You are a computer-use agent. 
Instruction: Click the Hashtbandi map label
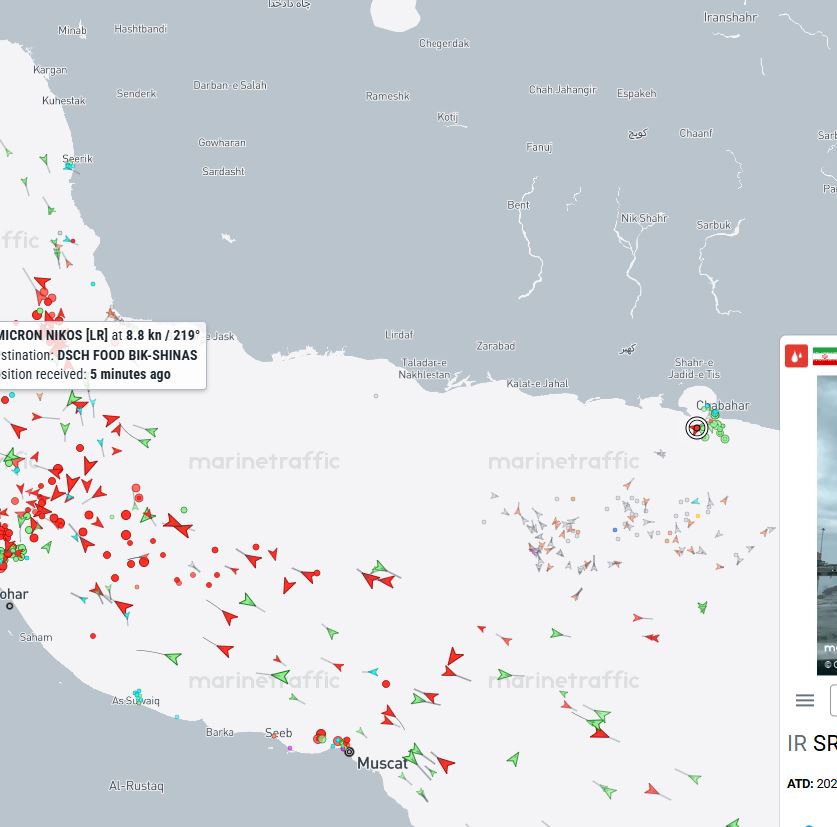coord(140,29)
